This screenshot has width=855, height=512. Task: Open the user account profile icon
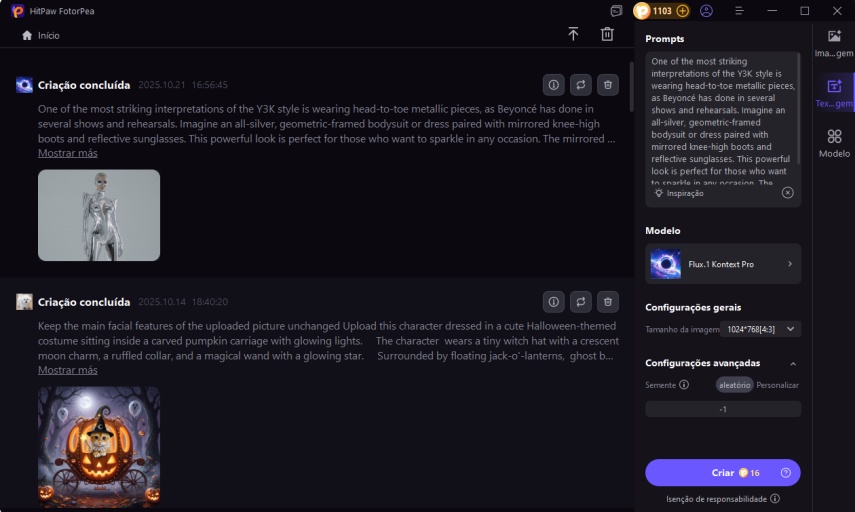tap(707, 11)
